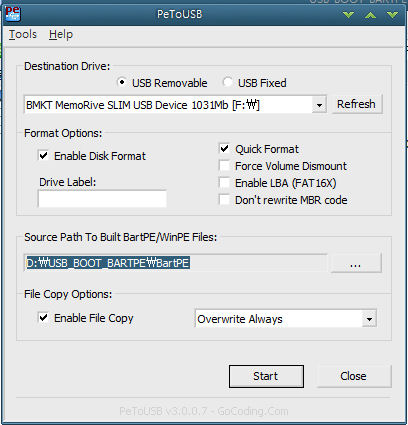Click the File Copy Options: group label
The width and height of the screenshot is (408, 425).
(x=68, y=294)
